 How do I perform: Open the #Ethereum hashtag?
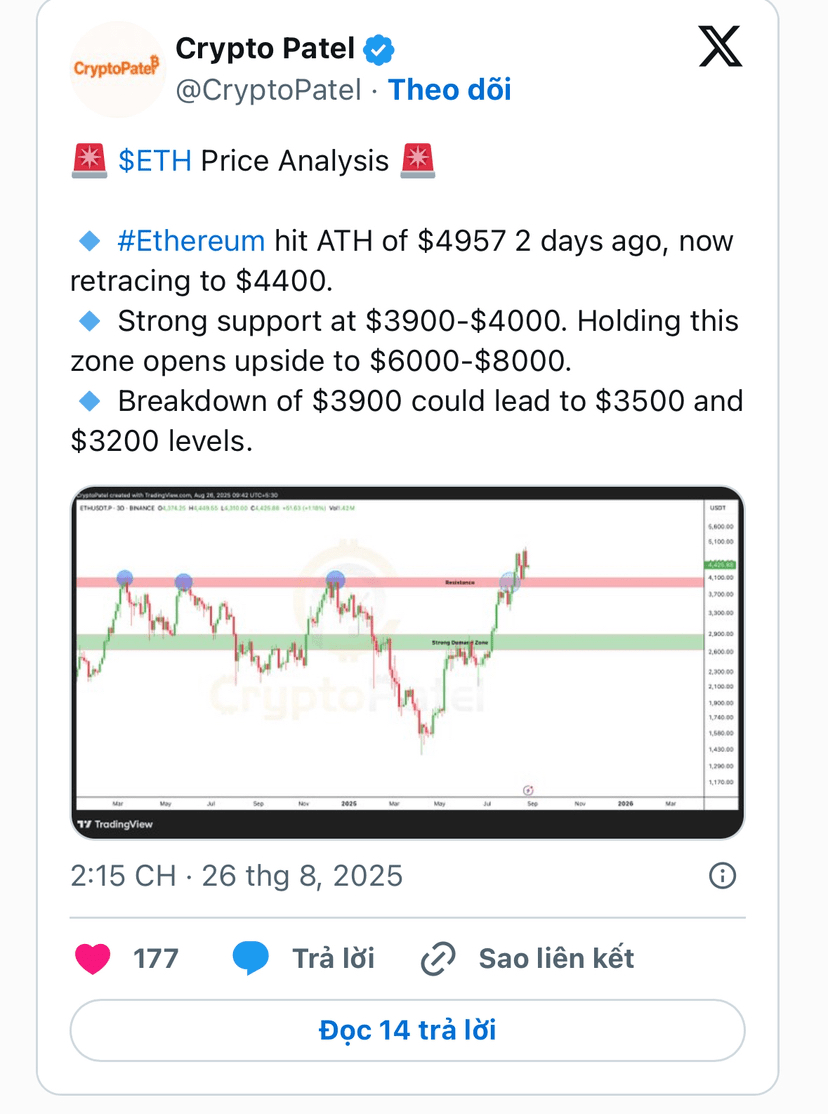pyautogui.click(x=191, y=241)
